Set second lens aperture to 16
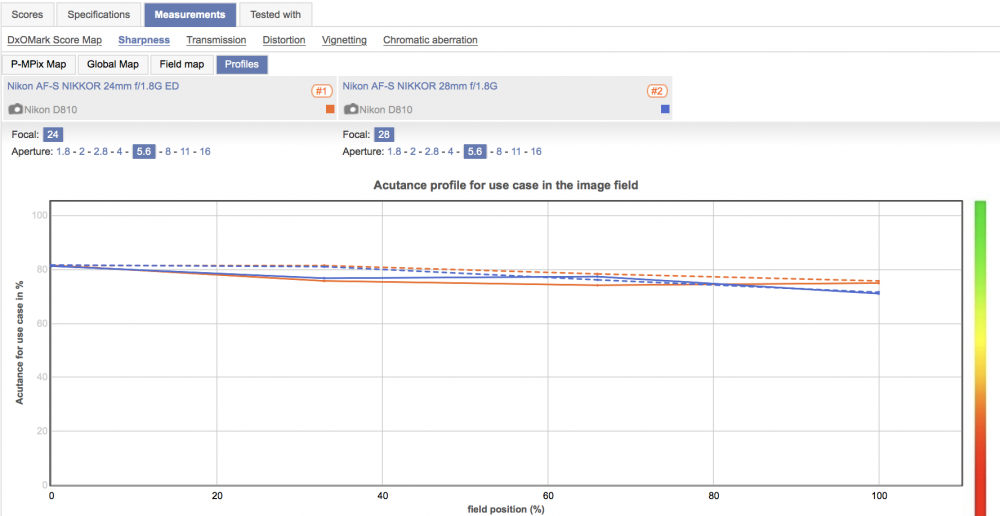 [x=536, y=152]
